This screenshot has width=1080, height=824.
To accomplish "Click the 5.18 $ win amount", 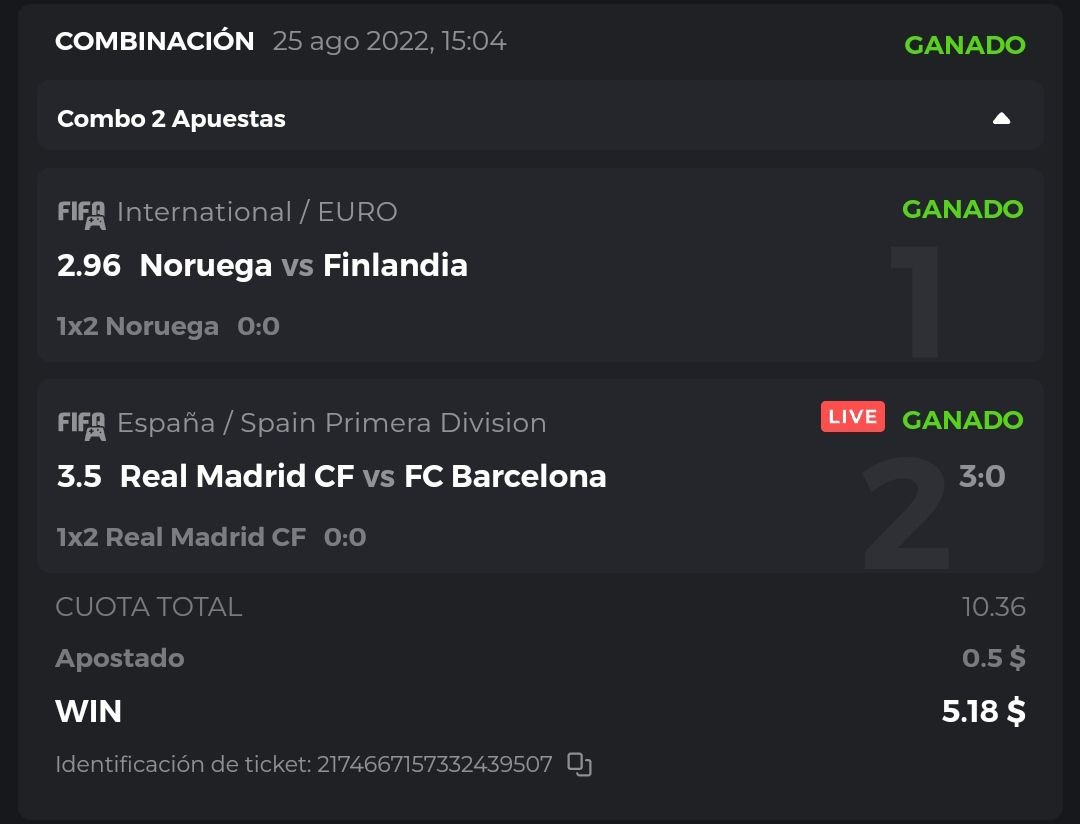I will coord(983,711).
